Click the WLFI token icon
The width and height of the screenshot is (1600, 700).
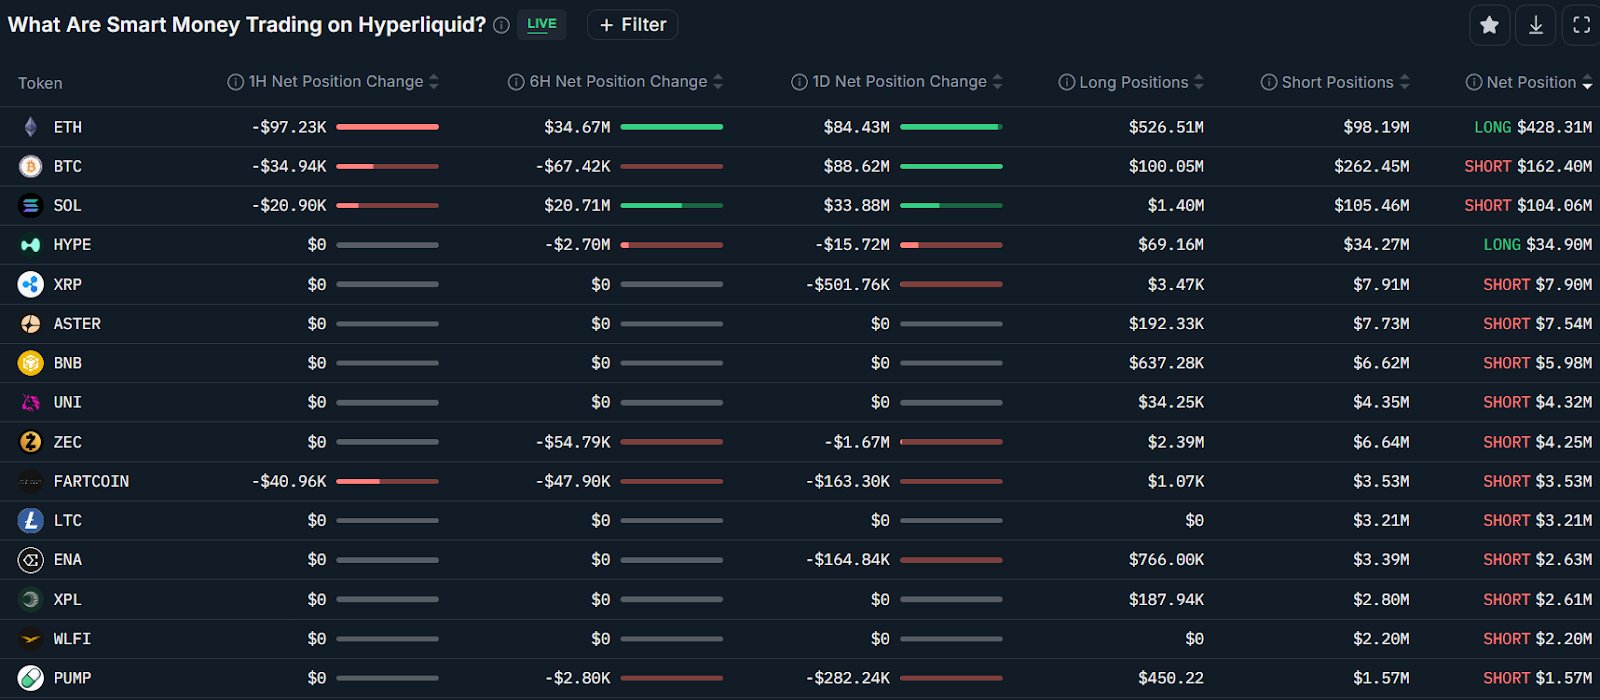pyautogui.click(x=31, y=638)
